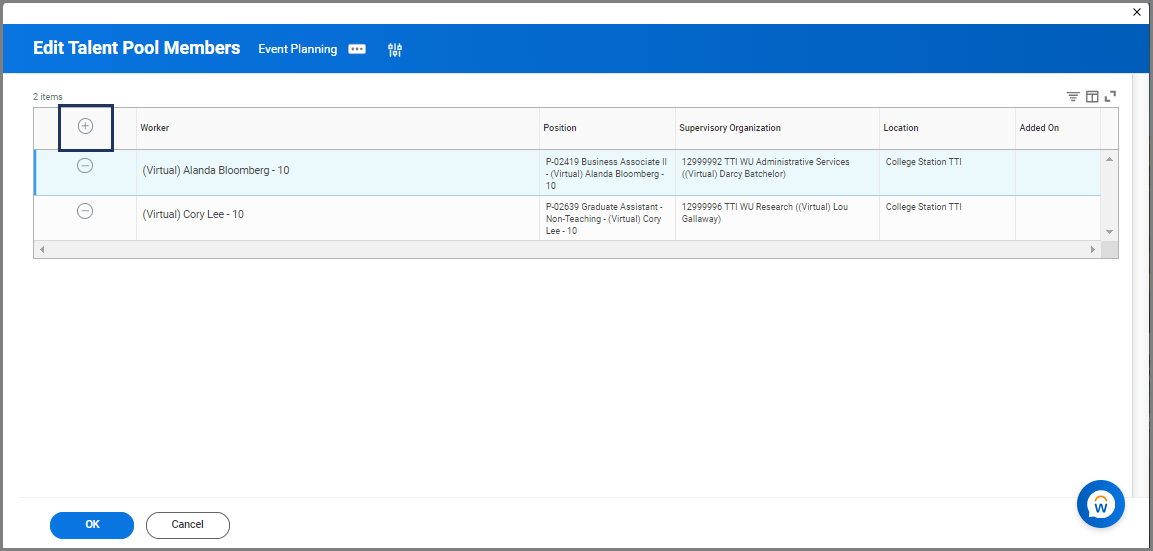
Task: Remove the Alanda Bloomberg row
Action: click(x=85, y=166)
